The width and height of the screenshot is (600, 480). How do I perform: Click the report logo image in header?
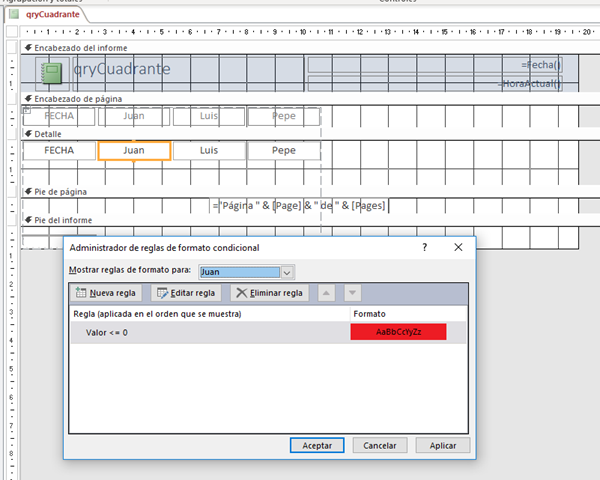point(52,73)
